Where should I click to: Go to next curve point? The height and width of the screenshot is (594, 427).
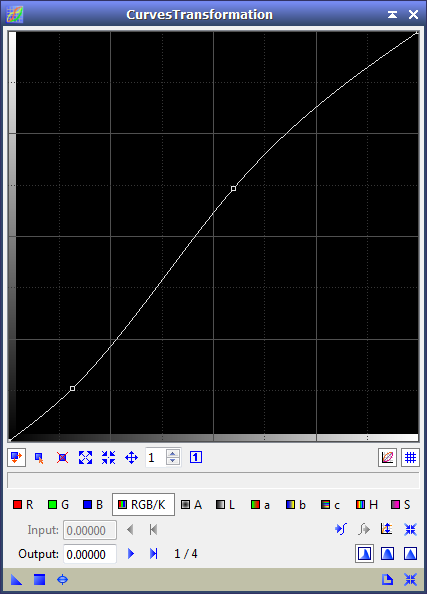coord(131,554)
